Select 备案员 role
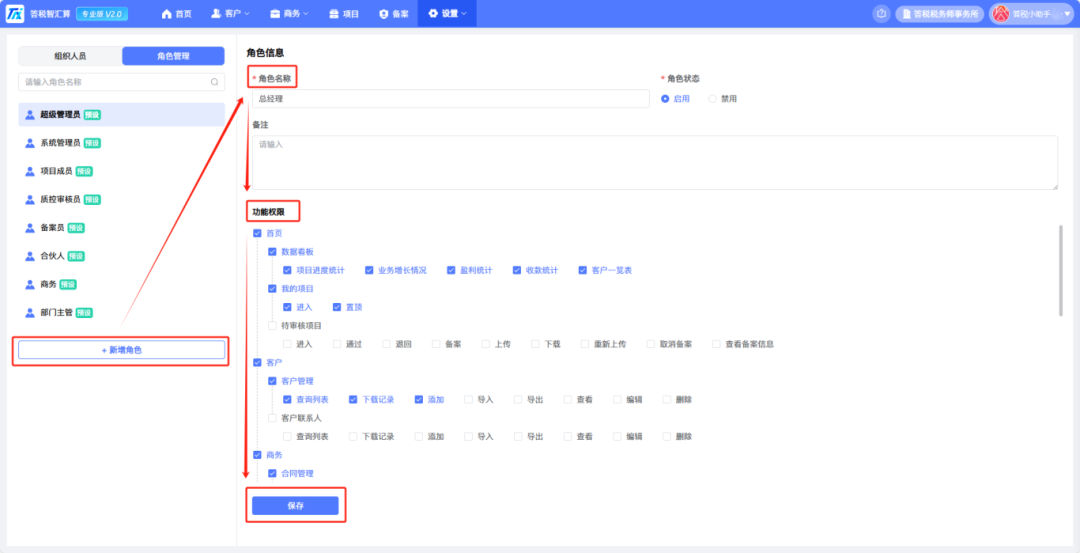 [121, 228]
